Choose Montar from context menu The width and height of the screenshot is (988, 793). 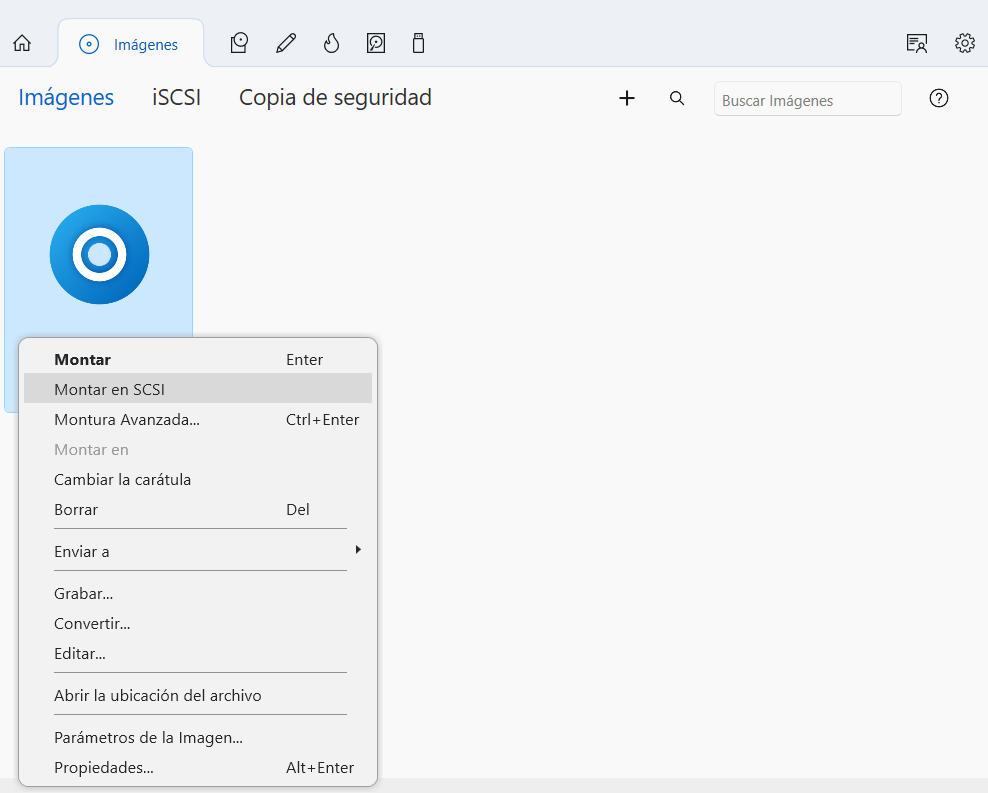pyautogui.click(x=198, y=360)
